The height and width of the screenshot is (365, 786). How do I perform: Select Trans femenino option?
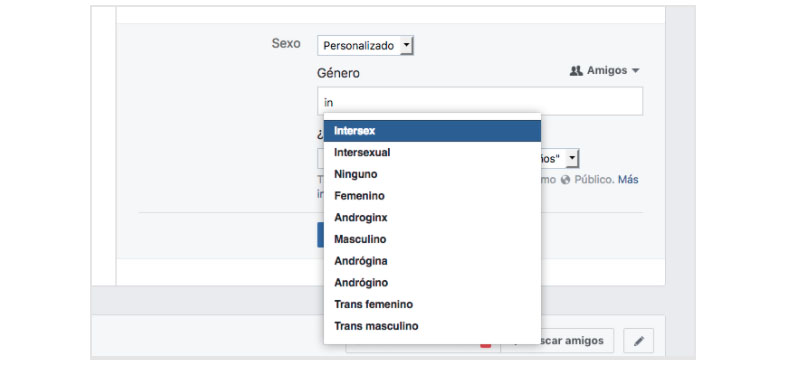pos(432,304)
